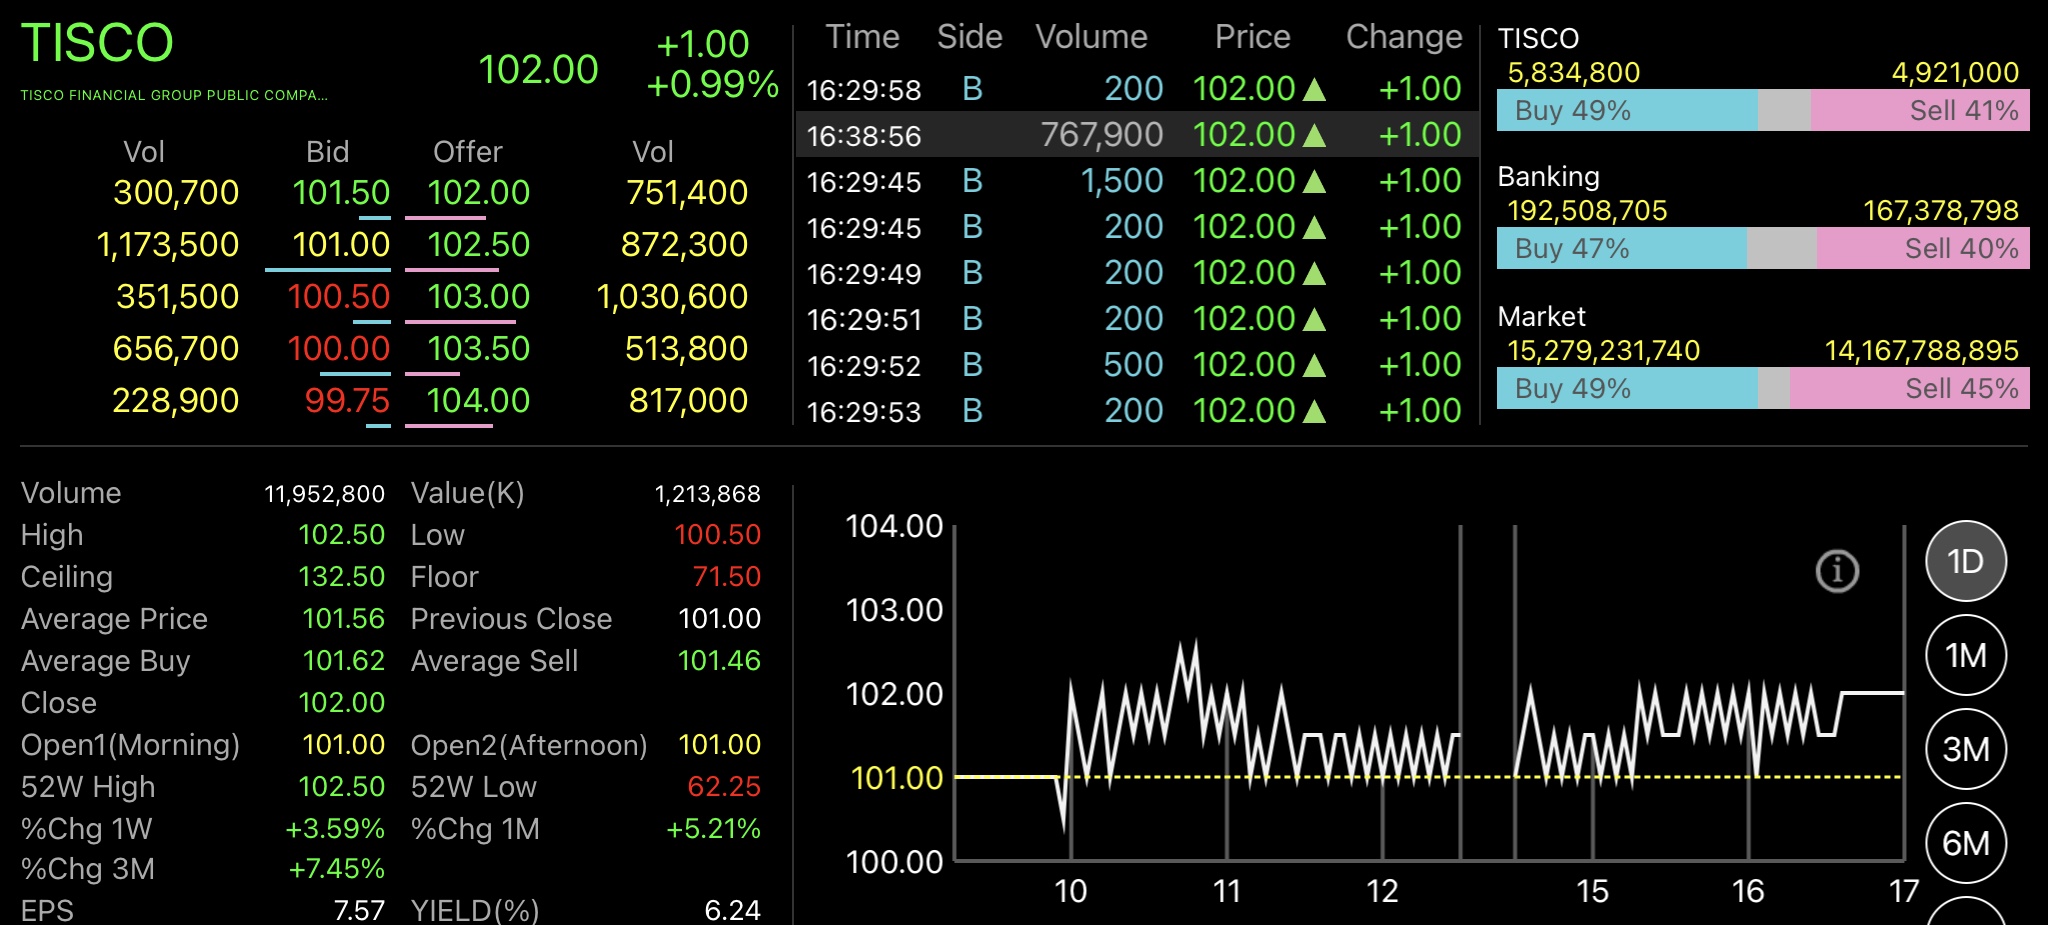
Task: Select offer price 103.50
Action: pos(478,348)
